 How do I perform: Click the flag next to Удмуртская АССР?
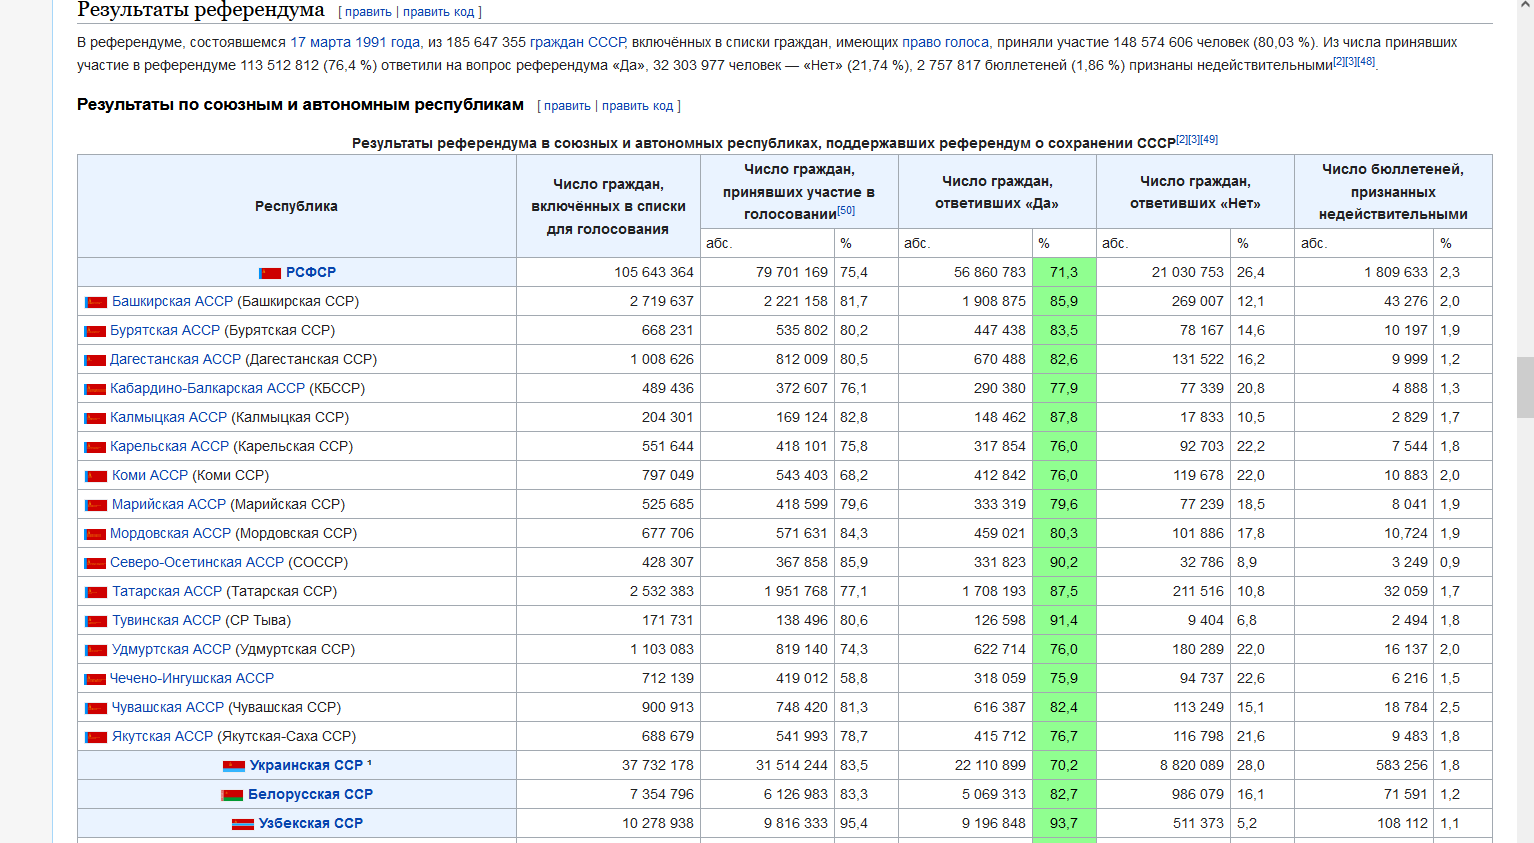[x=96, y=650]
